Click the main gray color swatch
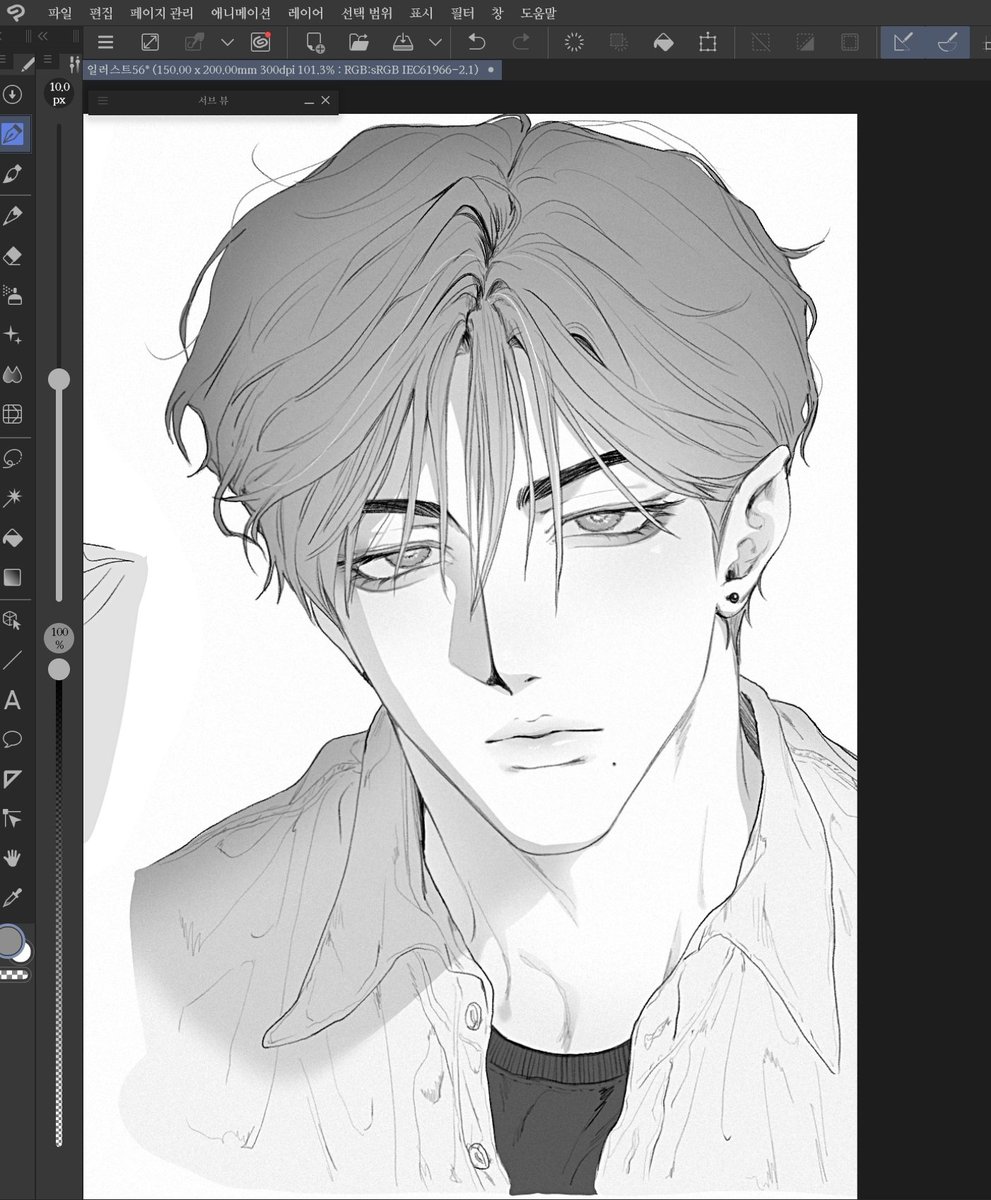 [x=10, y=941]
